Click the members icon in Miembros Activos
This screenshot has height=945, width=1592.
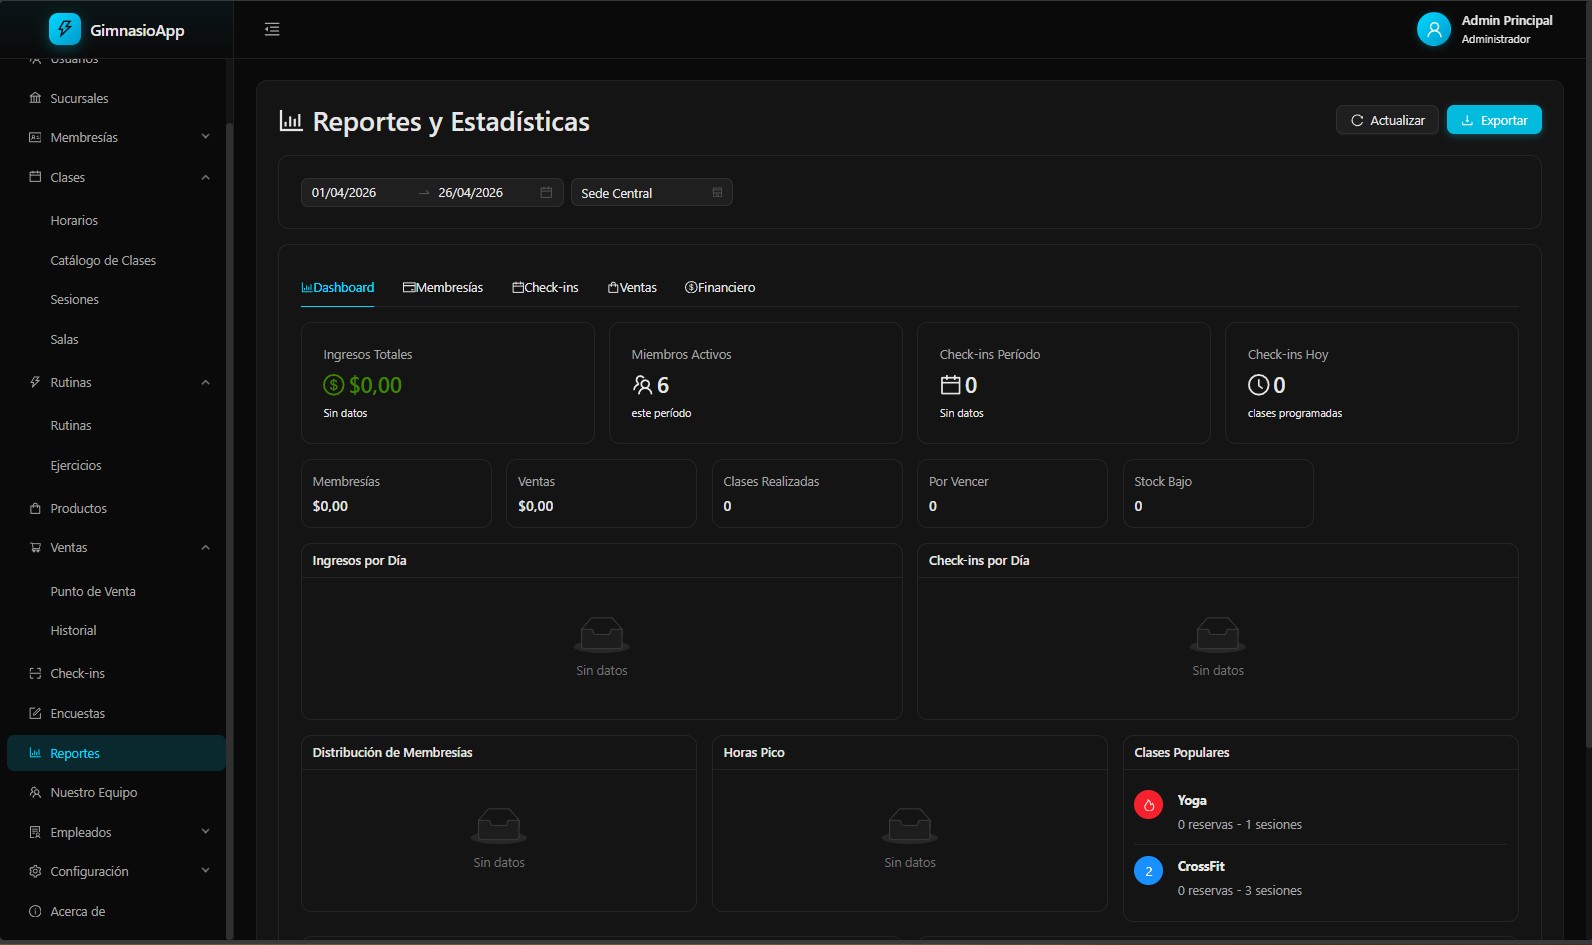tap(642, 385)
